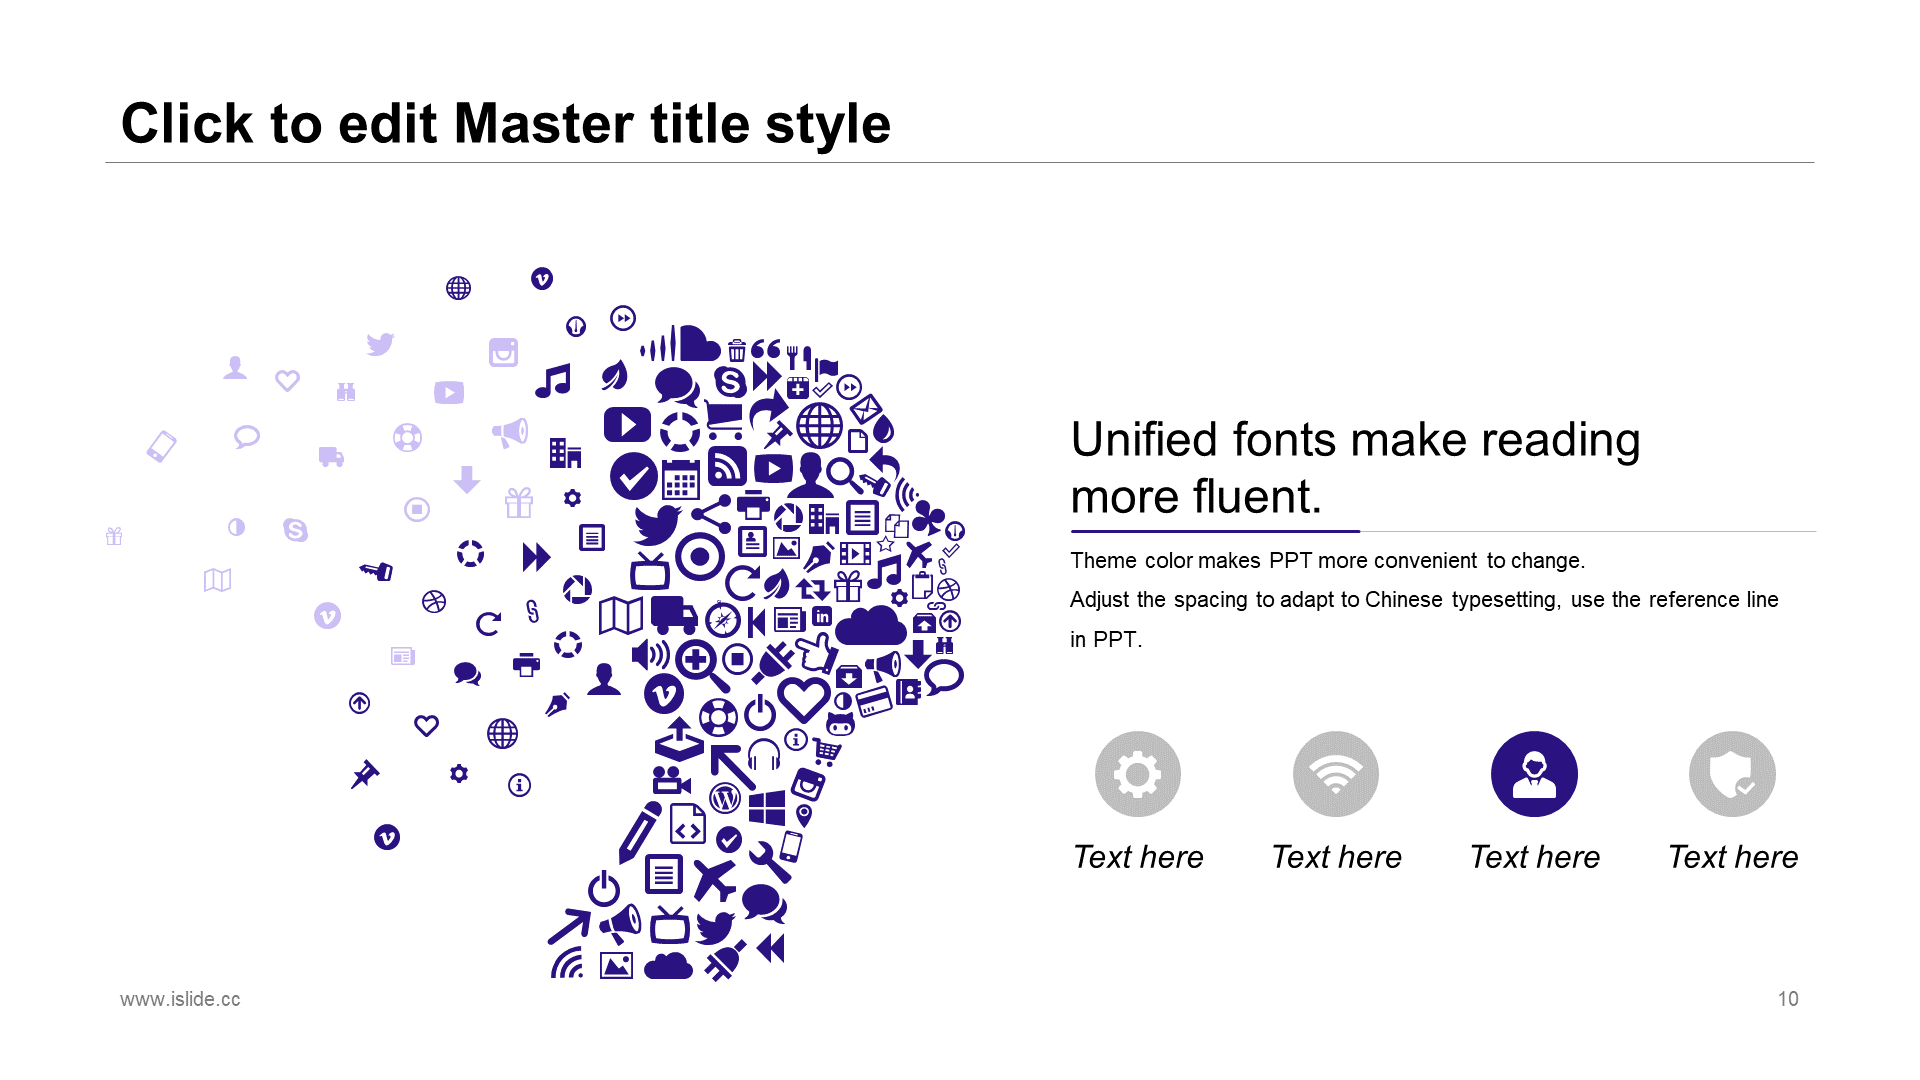Click the calendar grid icon
Screen dimensions: 1920x1080
click(680, 480)
